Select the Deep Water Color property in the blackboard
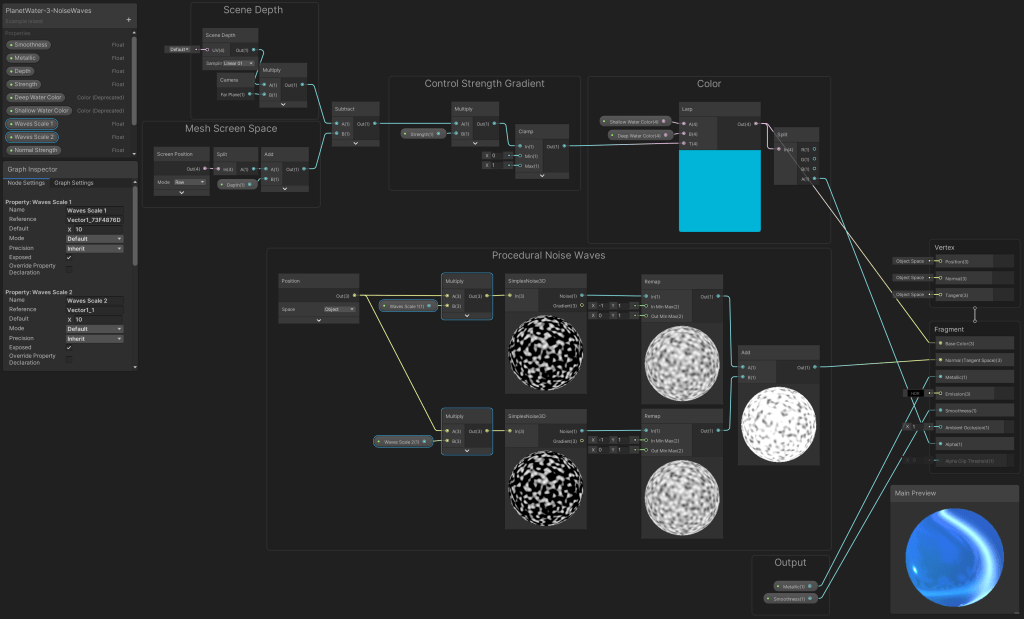The height and width of the screenshot is (619, 1024). (x=38, y=97)
